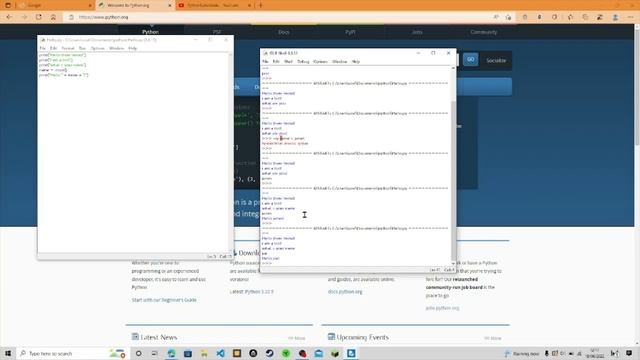640x360 pixels.
Task: Go forward in the browser
Action: (24, 17)
